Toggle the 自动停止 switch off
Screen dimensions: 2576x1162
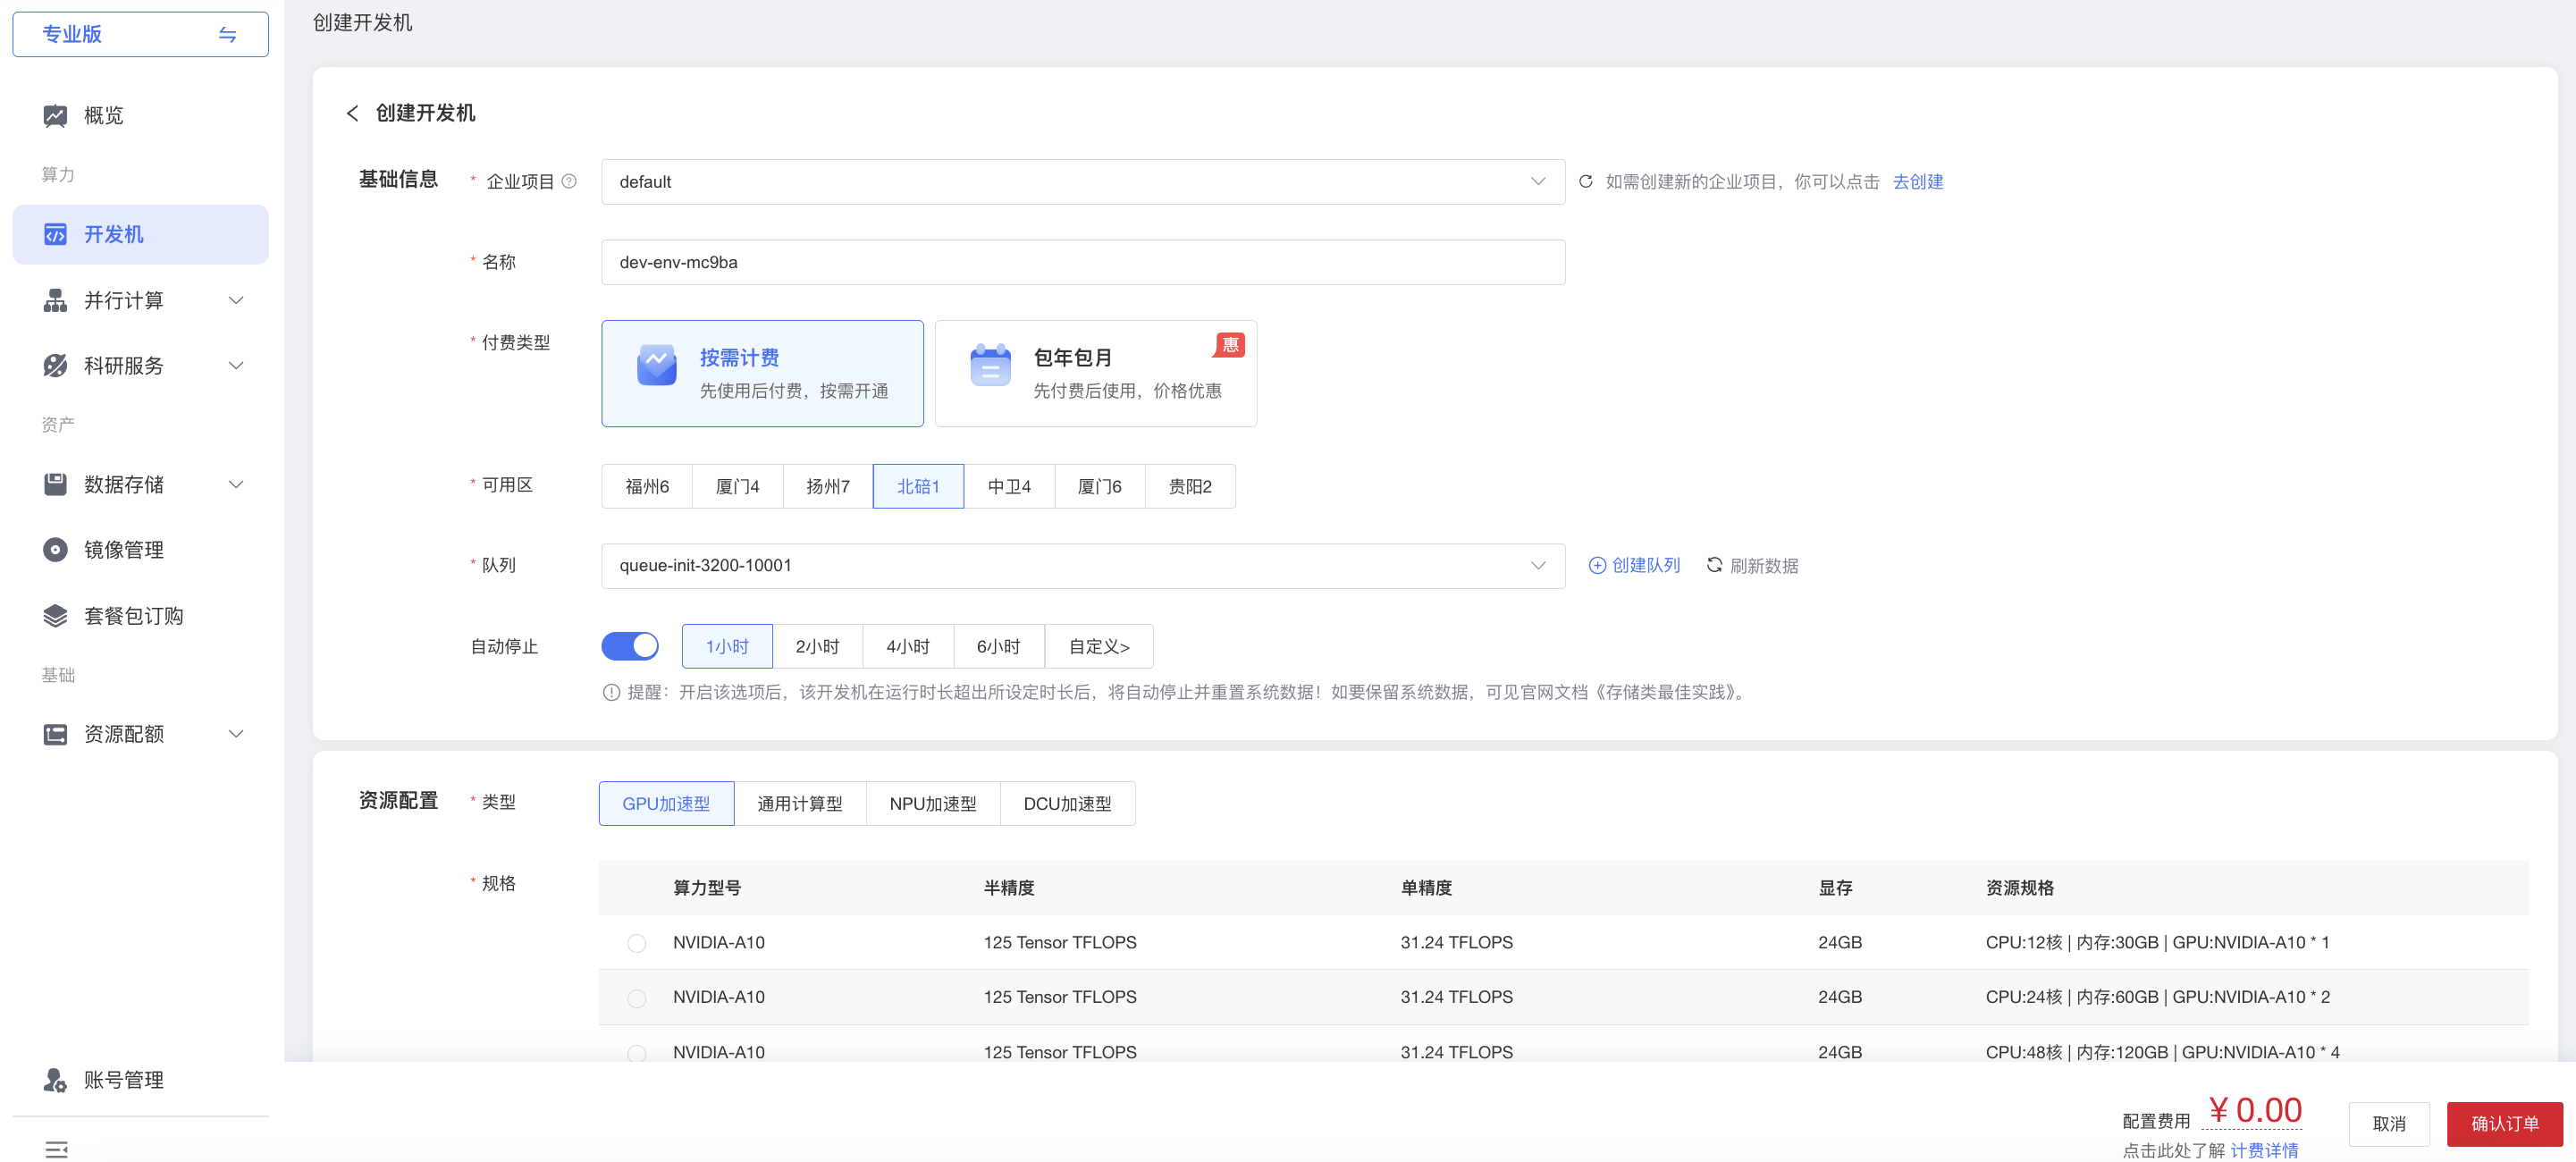click(x=629, y=646)
